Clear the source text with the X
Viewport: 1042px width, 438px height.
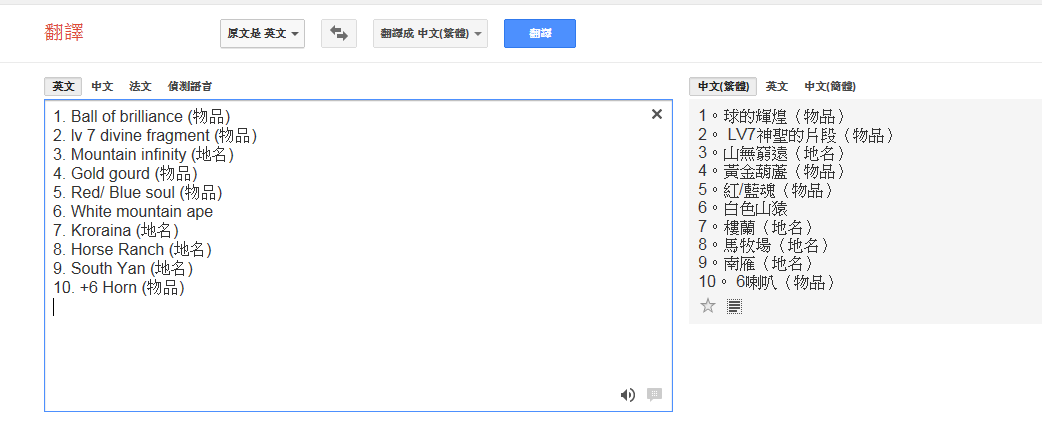pos(657,114)
